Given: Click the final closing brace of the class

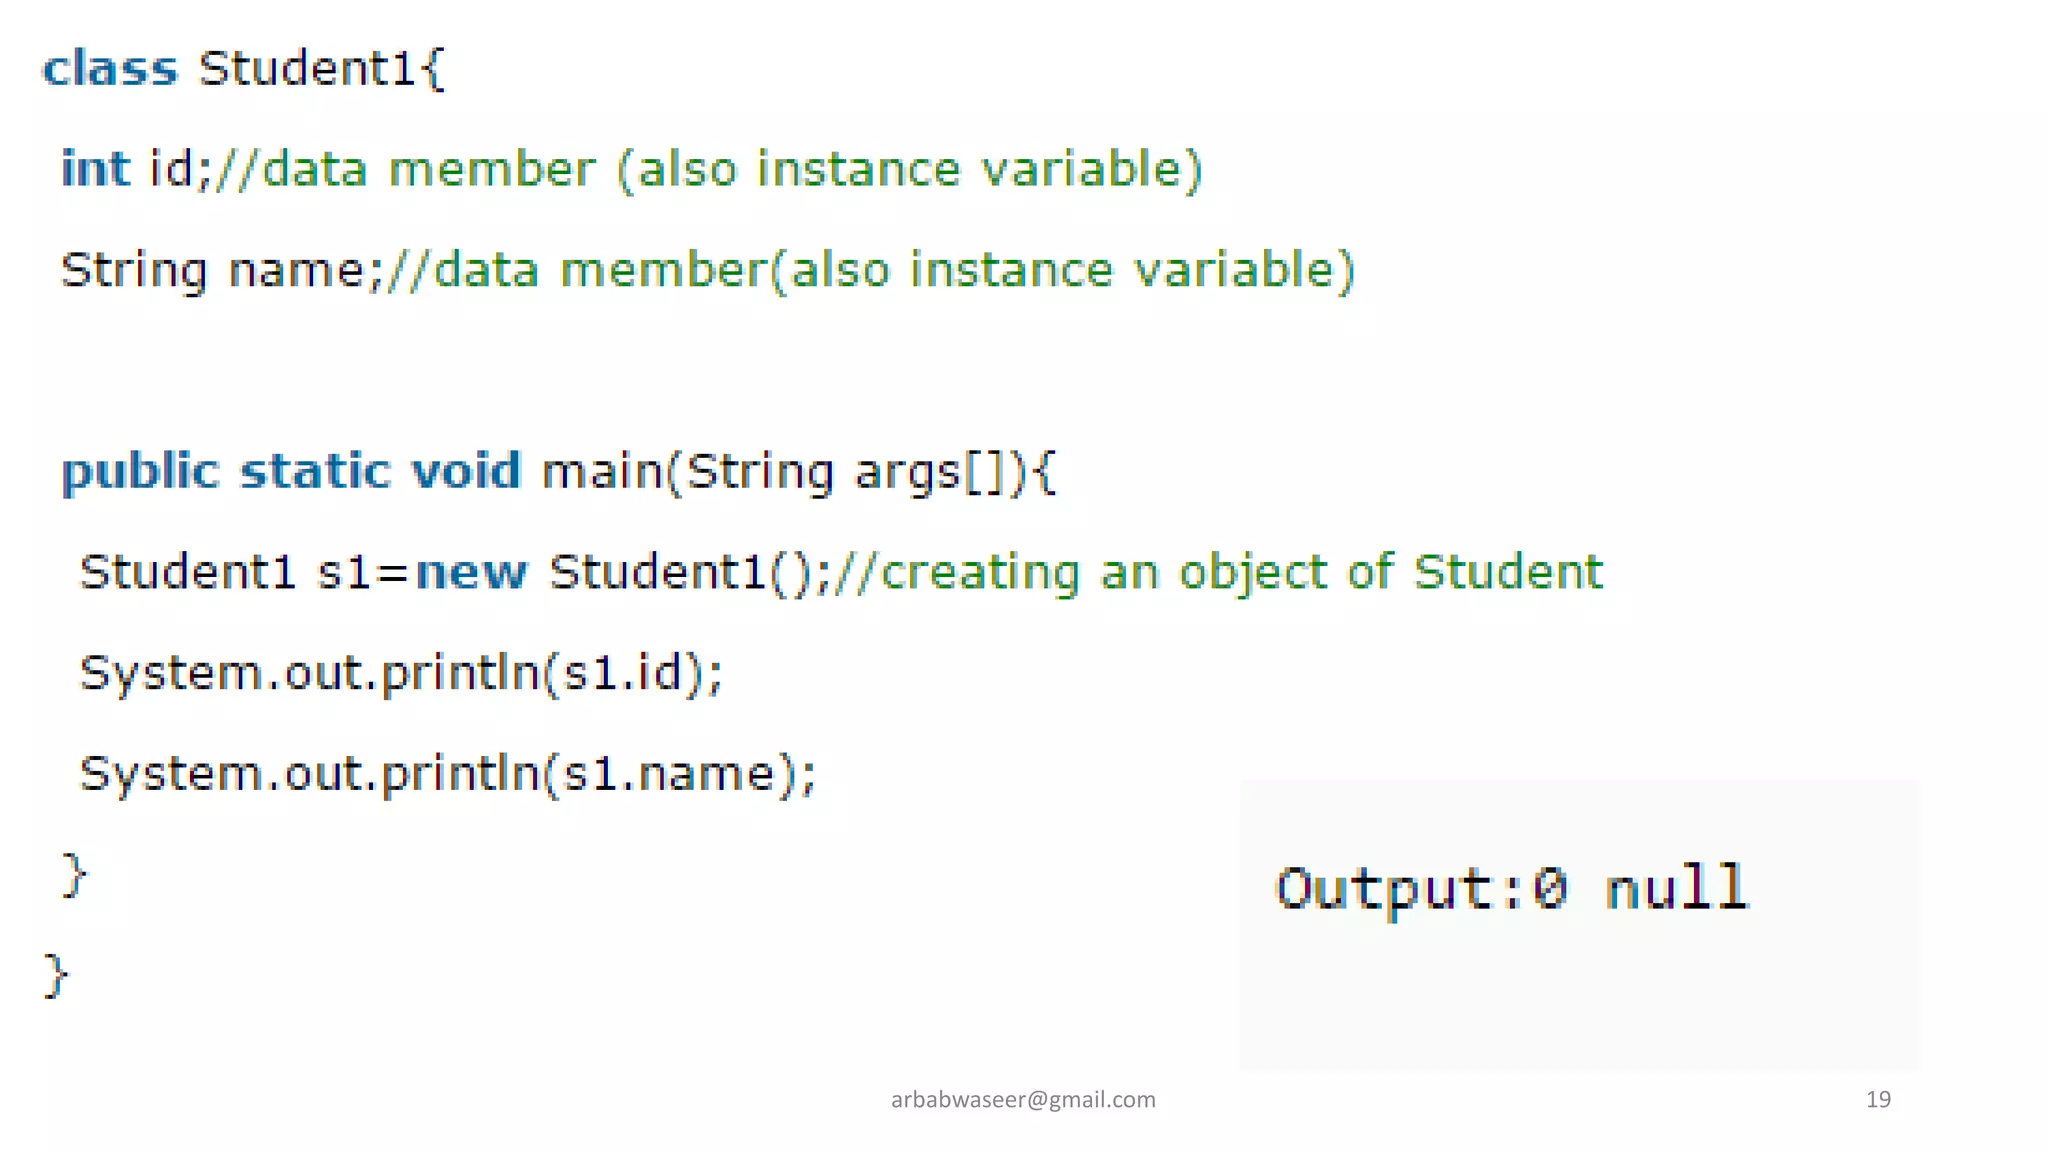Looking at the screenshot, I should (x=56, y=976).
